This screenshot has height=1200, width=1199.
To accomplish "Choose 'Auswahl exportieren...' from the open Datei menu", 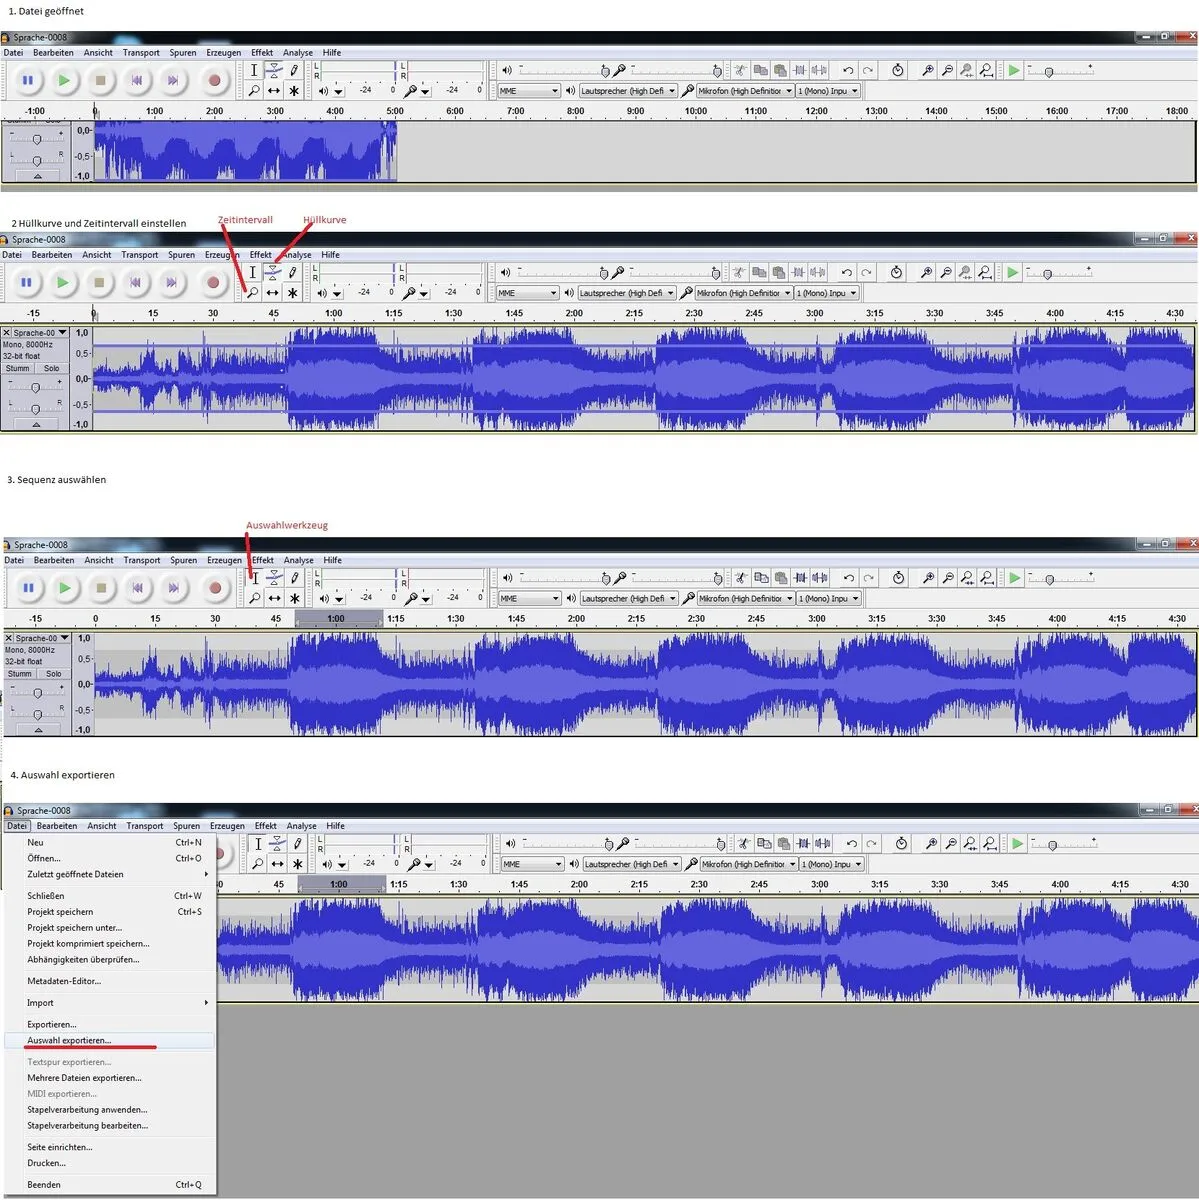I will coord(69,1040).
